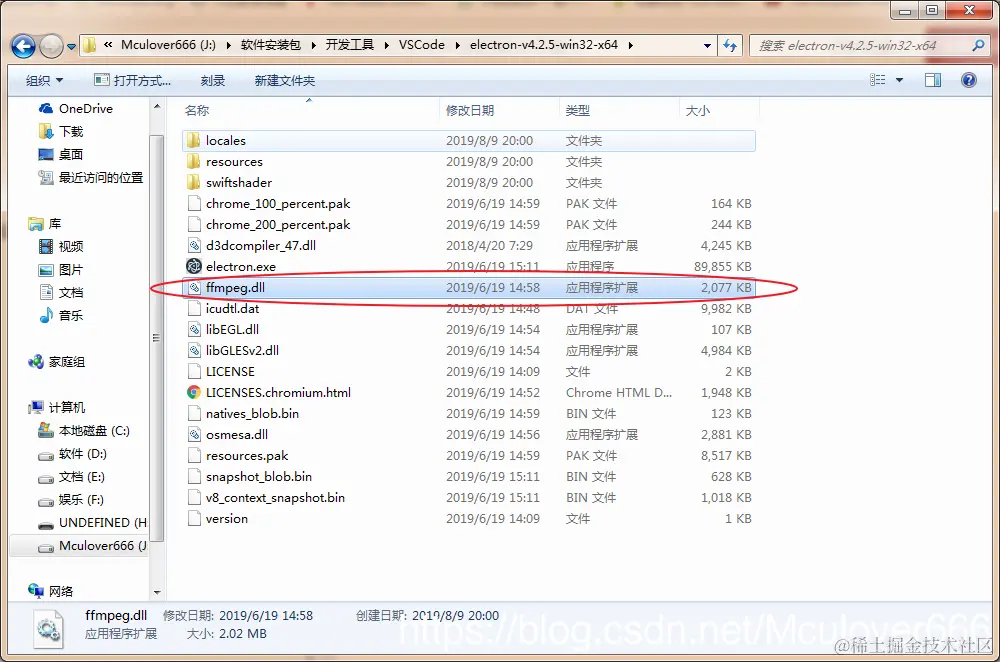Expand the arrow after VSCode breadcrumb
This screenshot has width=1000, height=662.
457,45
